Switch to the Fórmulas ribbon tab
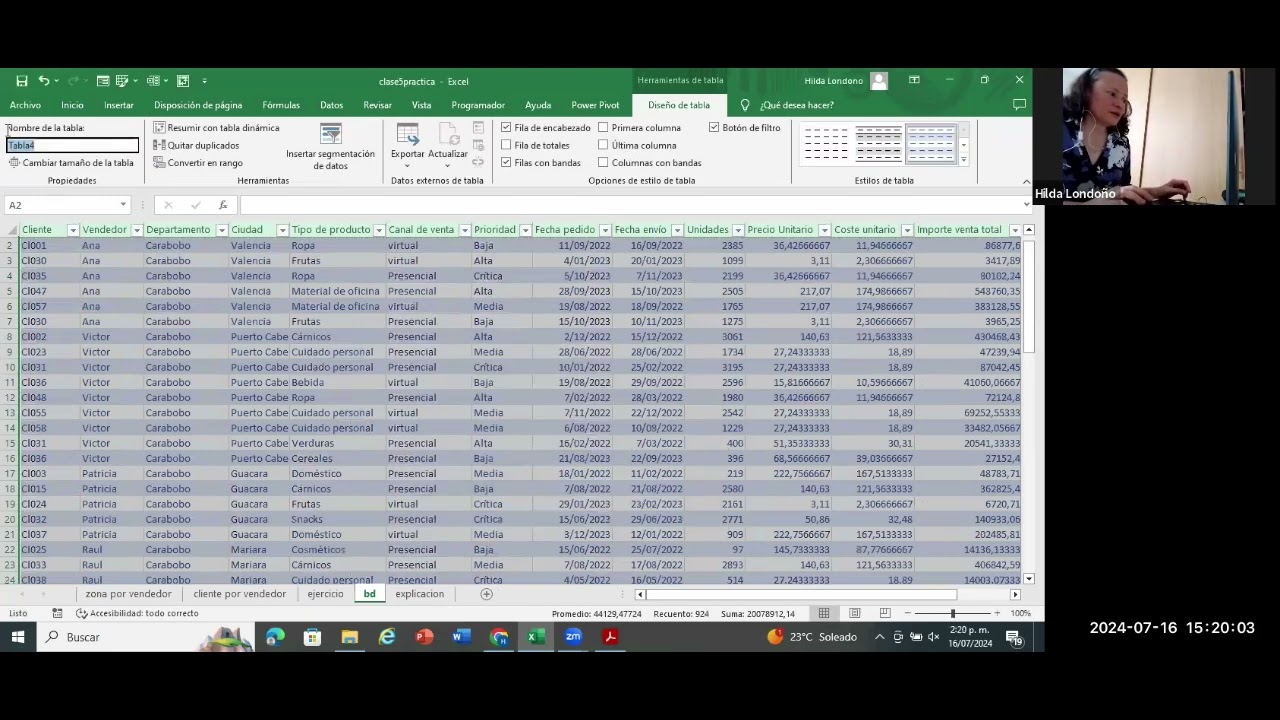 [281, 105]
